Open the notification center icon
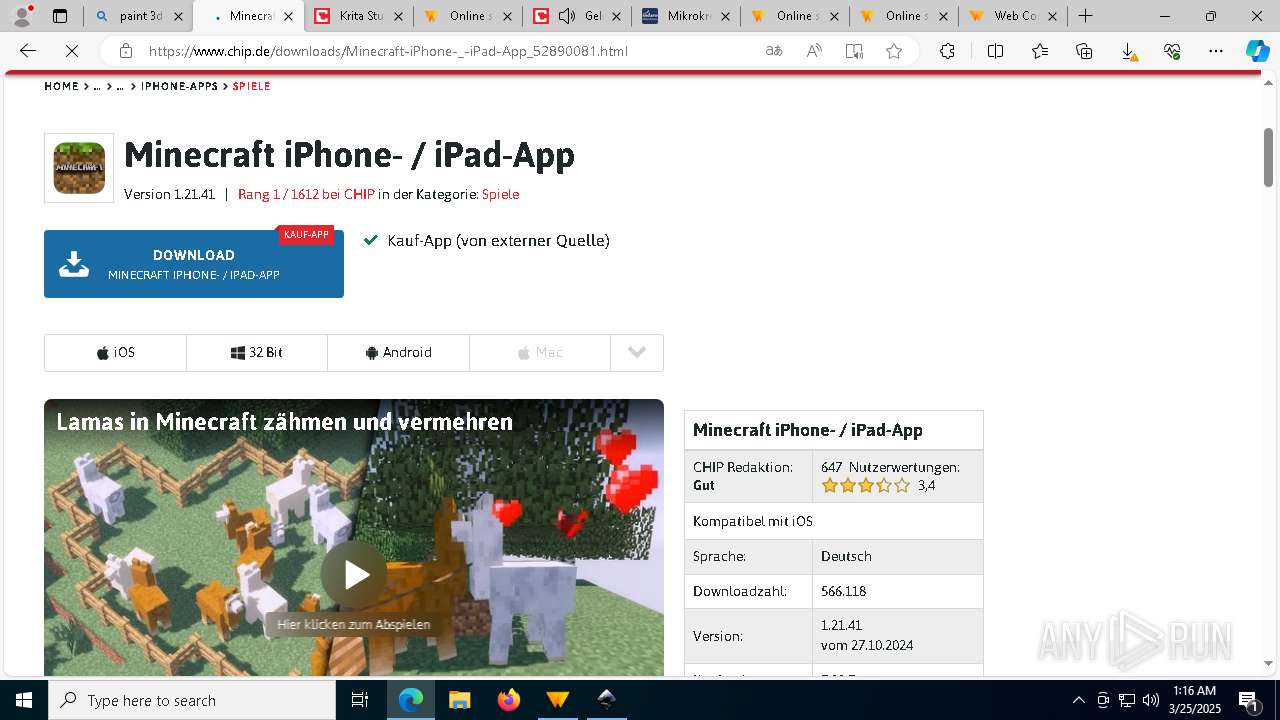The width and height of the screenshot is (1280, 720). coord(1248,700)
